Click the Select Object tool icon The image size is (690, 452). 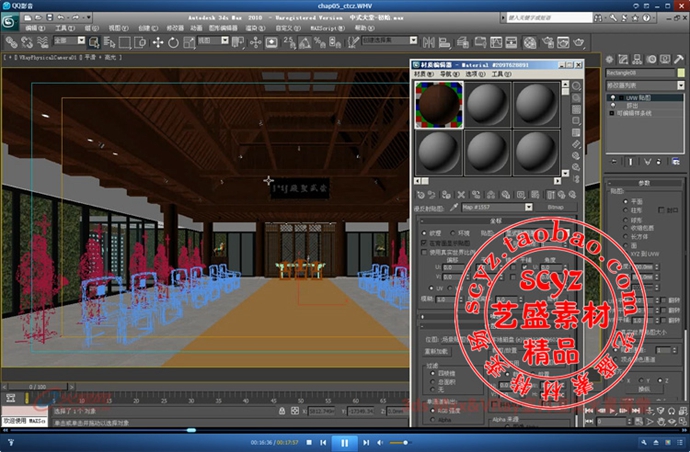[94, 42]
